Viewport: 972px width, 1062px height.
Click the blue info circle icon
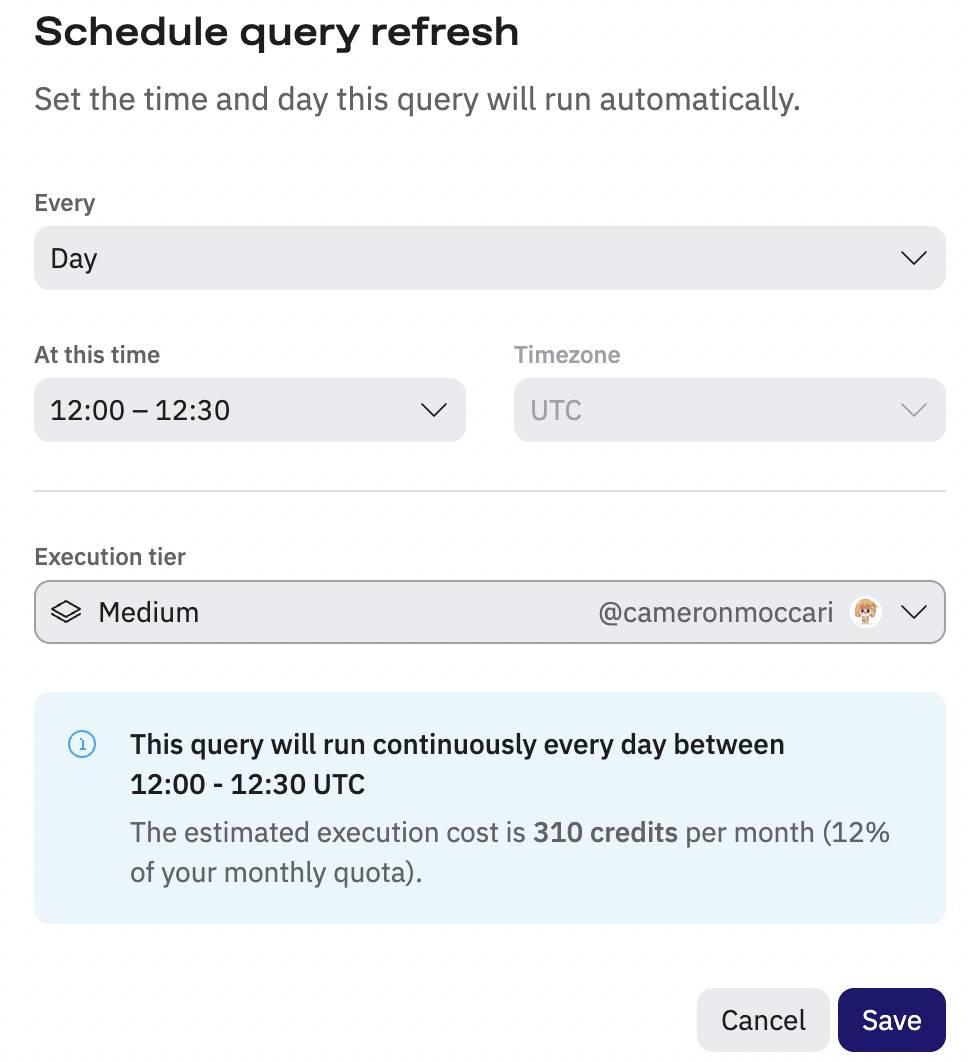[x=82, y=744]
